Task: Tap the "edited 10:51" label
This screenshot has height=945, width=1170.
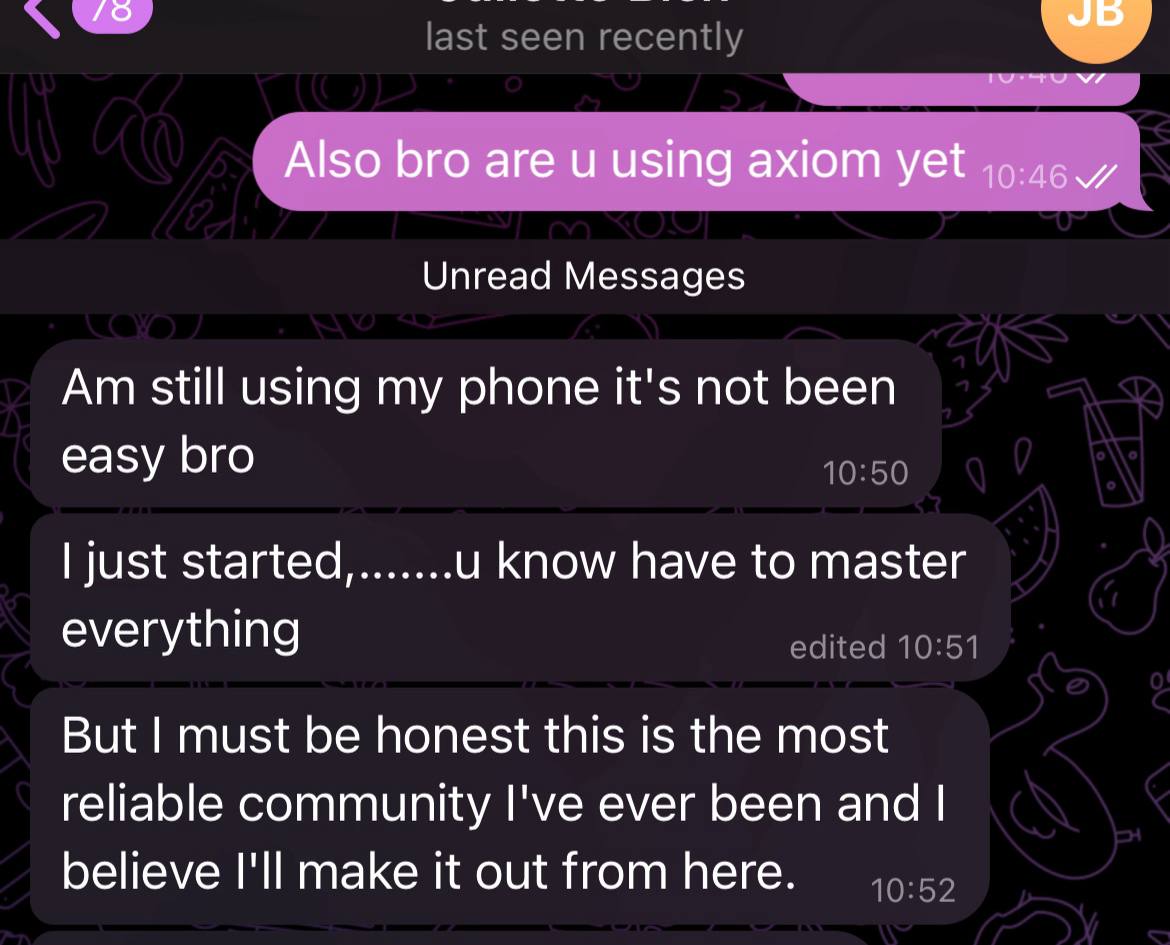Action: [884, 647]
